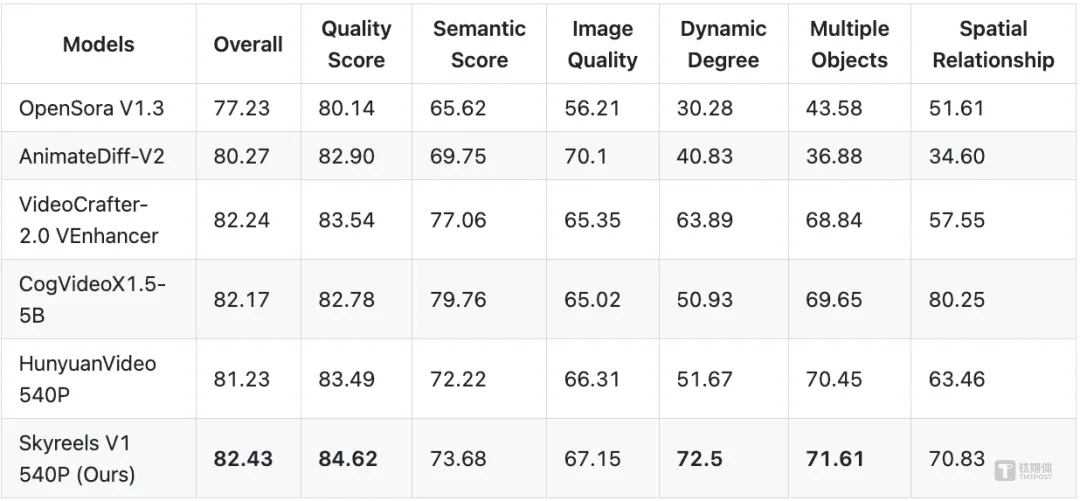Click the Models column header
The width and height of the screenshot is (1080, 501).
click(98, 44)
